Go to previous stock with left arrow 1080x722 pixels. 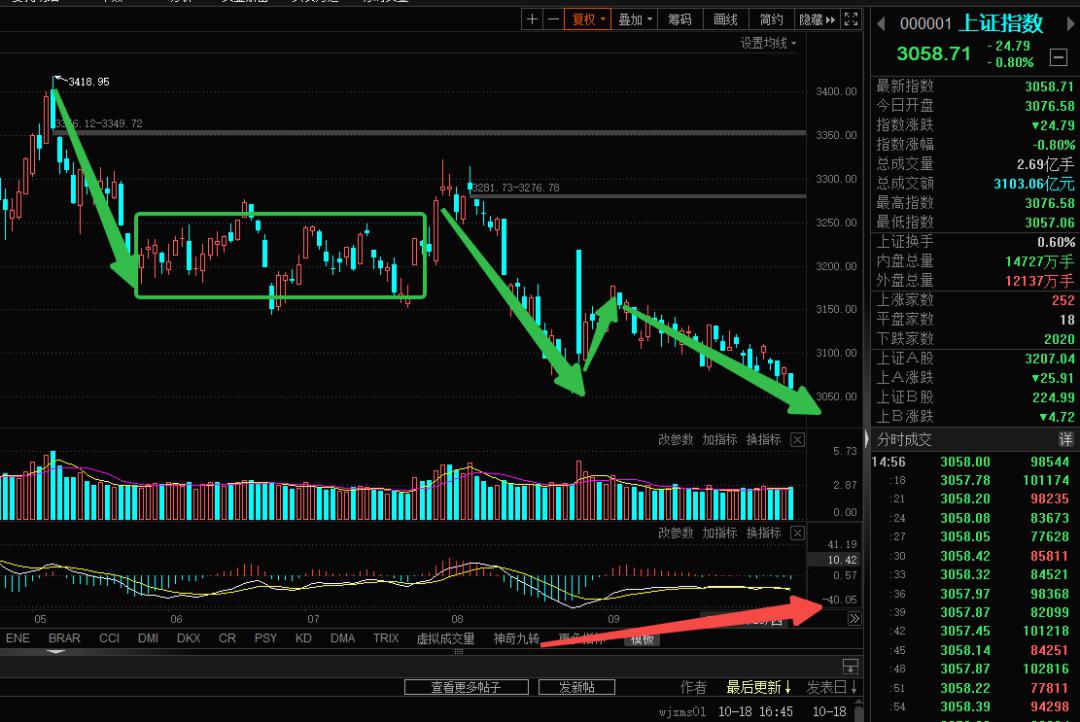[x=880, y=23]
